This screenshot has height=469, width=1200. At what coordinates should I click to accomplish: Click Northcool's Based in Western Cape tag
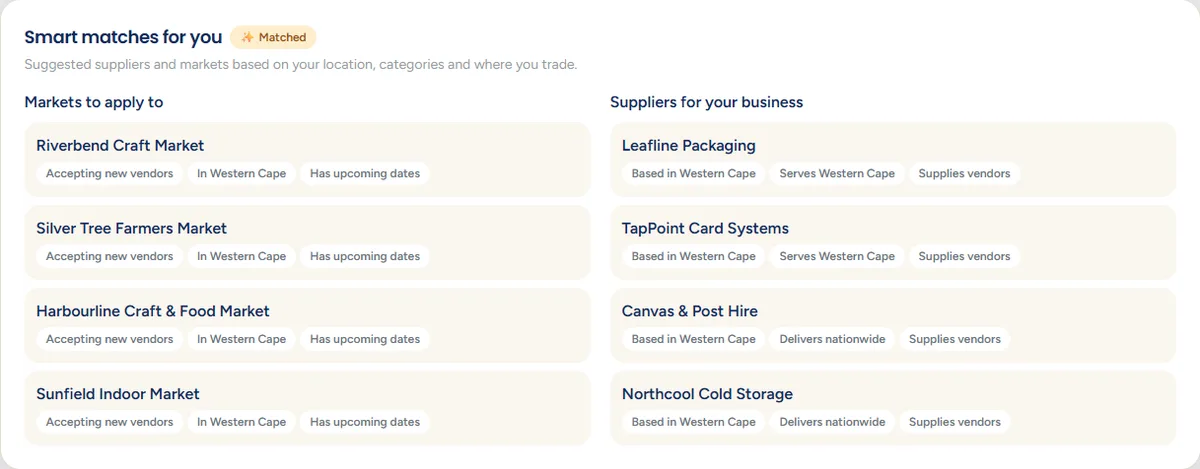click(x=693, y=422)
